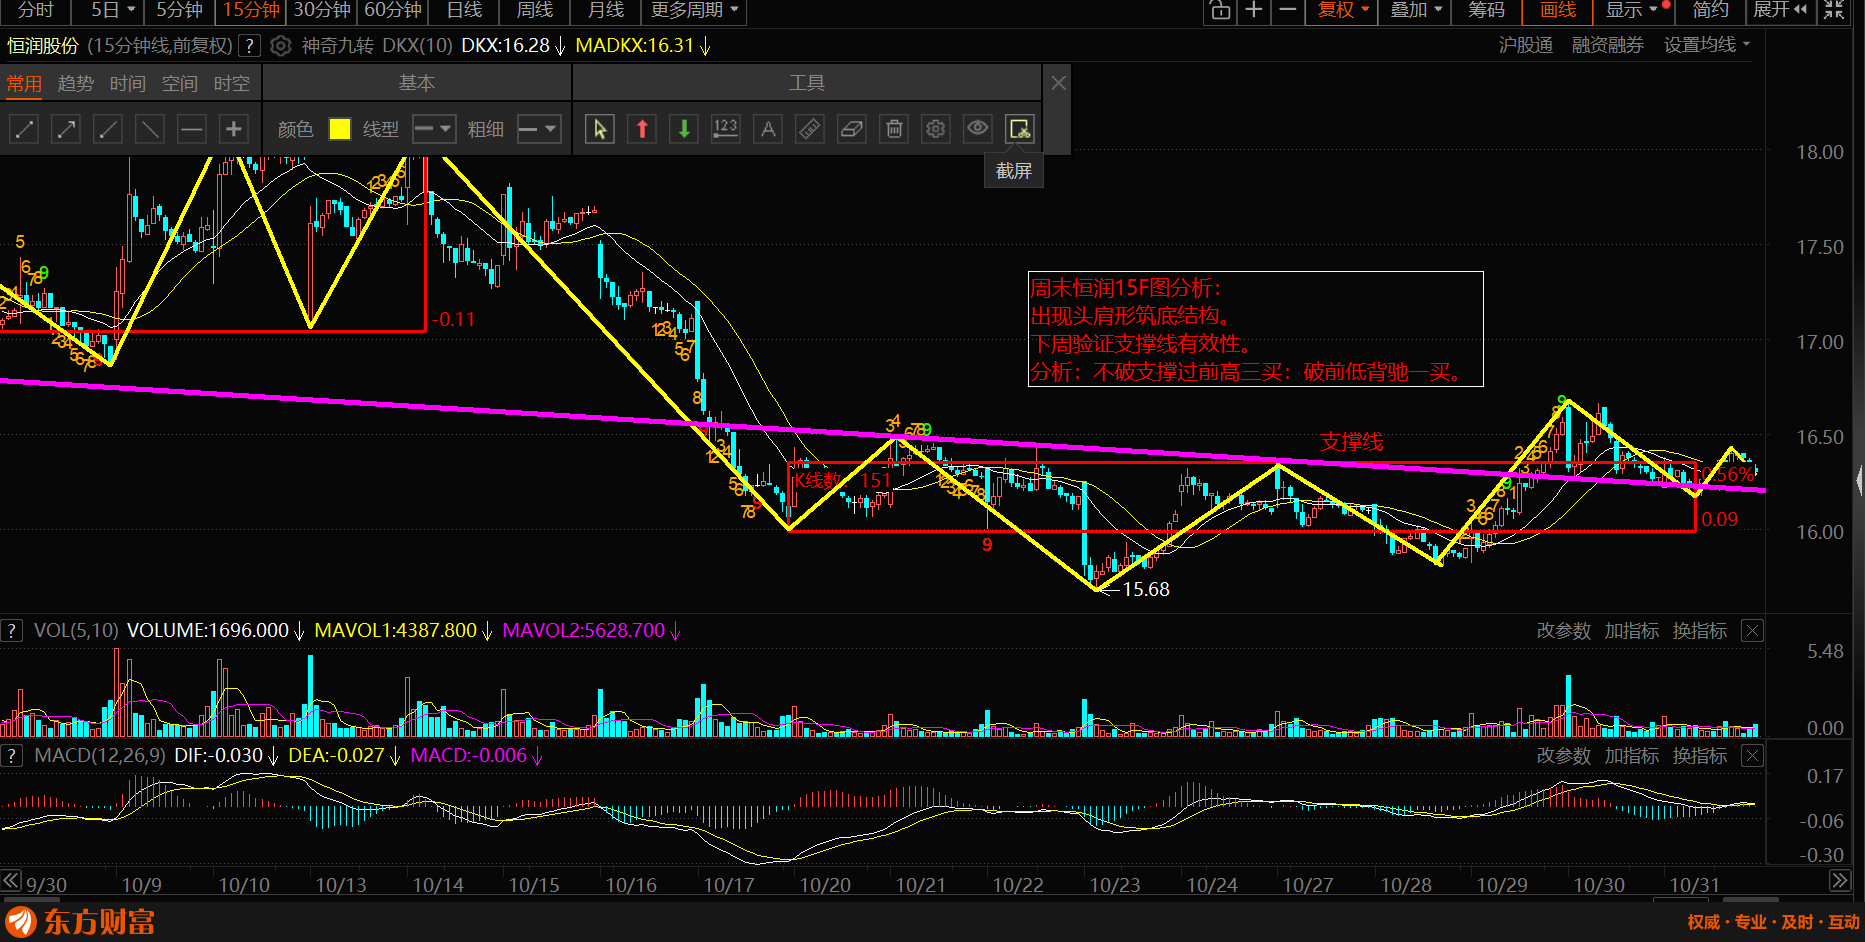1865x942 pixels.
Task: Toggle the 神奇九转 indicator
Action: pos(338,46)
